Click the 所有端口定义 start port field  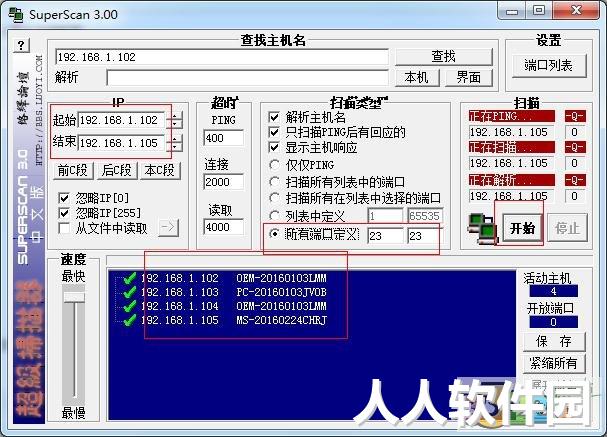coord(385,236)
